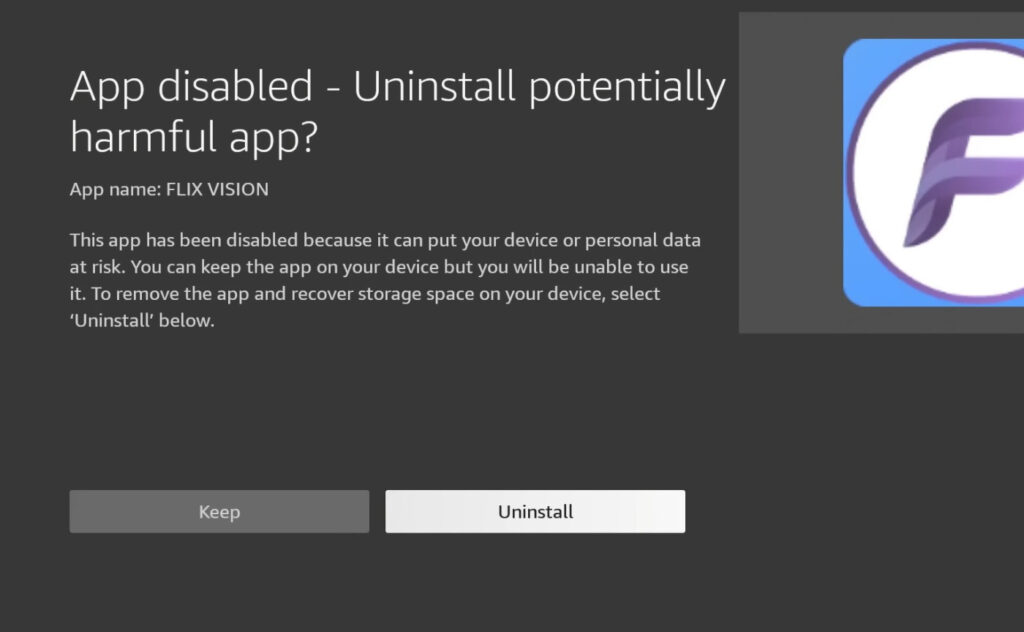Click the 'App disabled - Uninstall potentially harmful app?' heading
Viewport: 1024px width, 632px height.
[x=398, y=112]
